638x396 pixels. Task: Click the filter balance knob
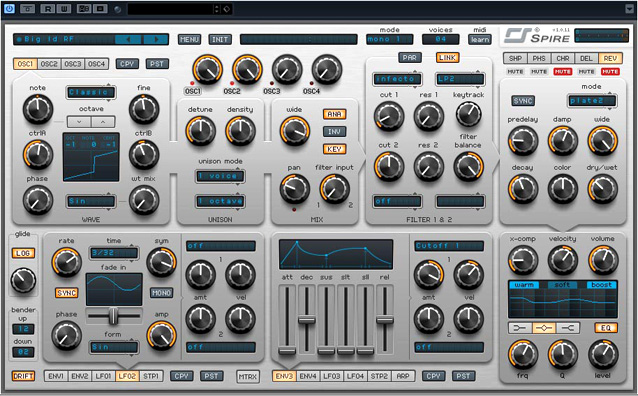click(468, 166)
